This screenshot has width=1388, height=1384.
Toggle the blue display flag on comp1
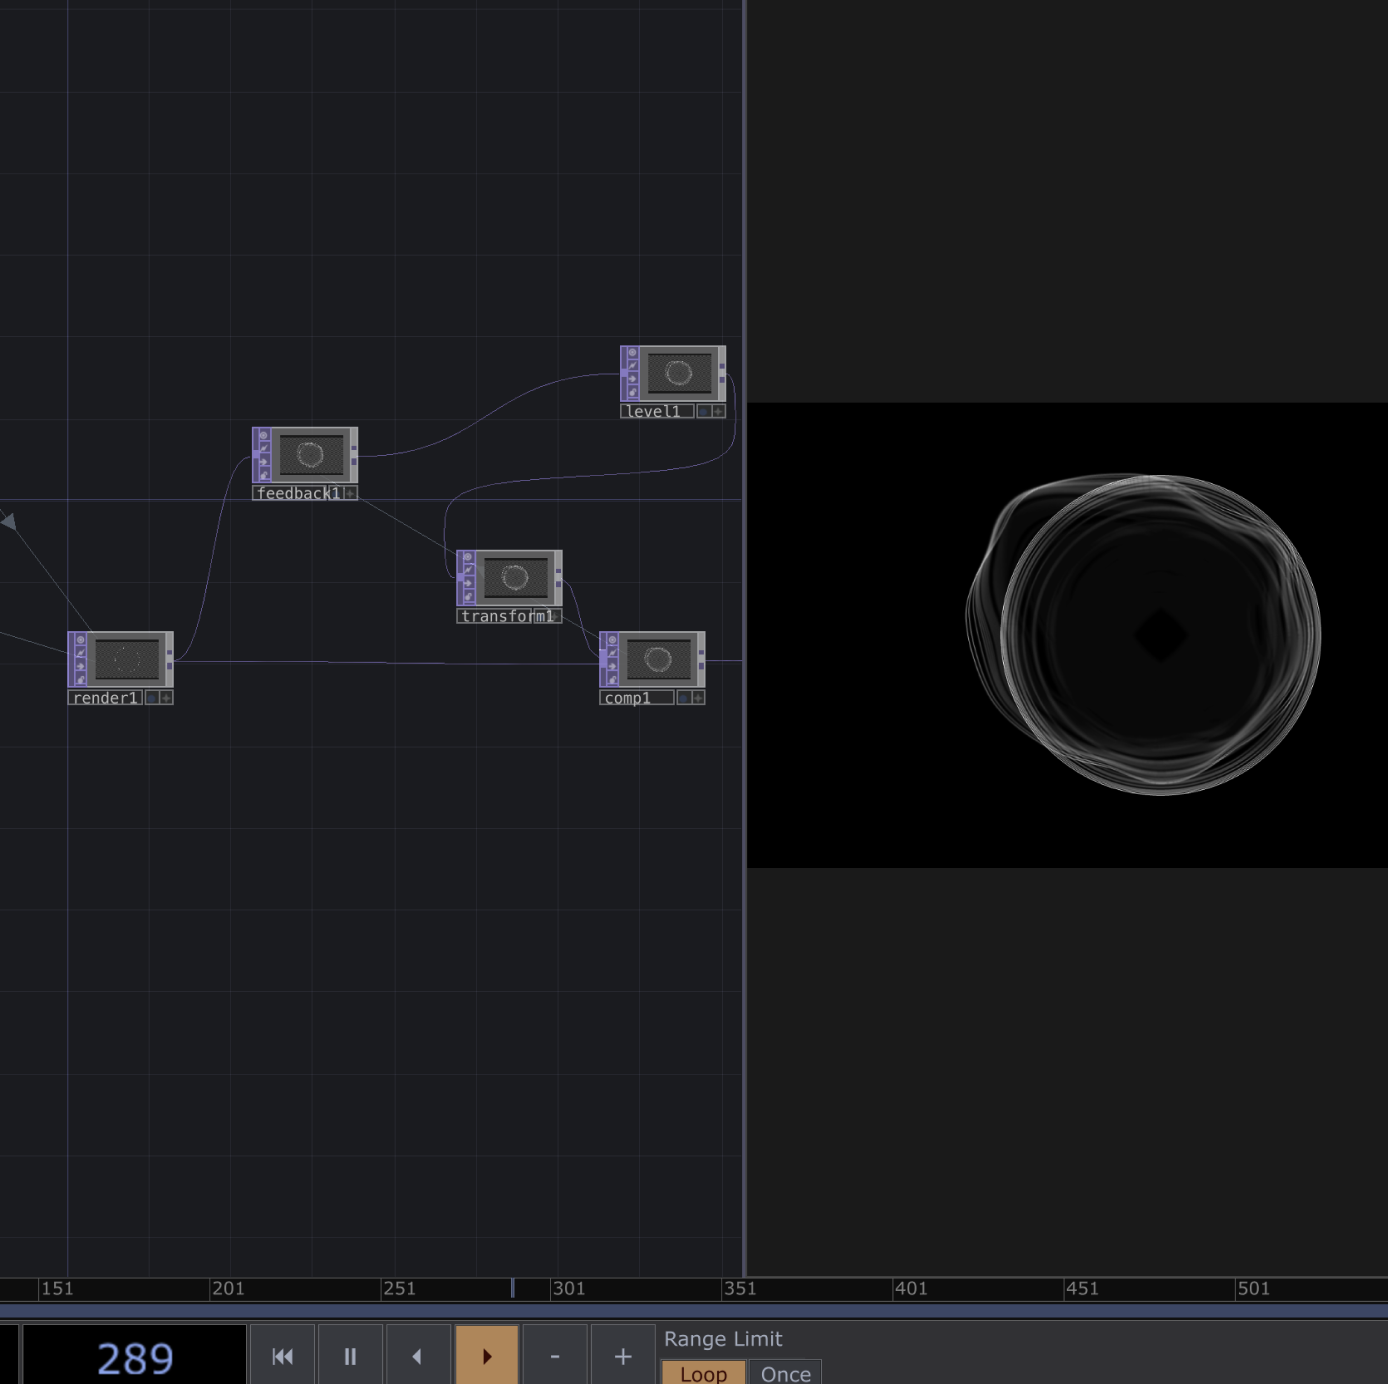tap(684, 698)
